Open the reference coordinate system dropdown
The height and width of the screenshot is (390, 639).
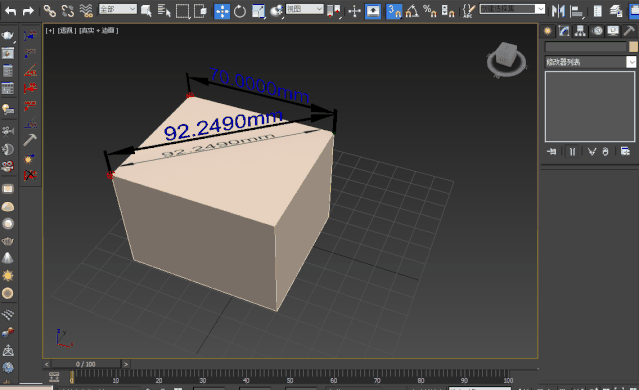[x=304, y=9]
